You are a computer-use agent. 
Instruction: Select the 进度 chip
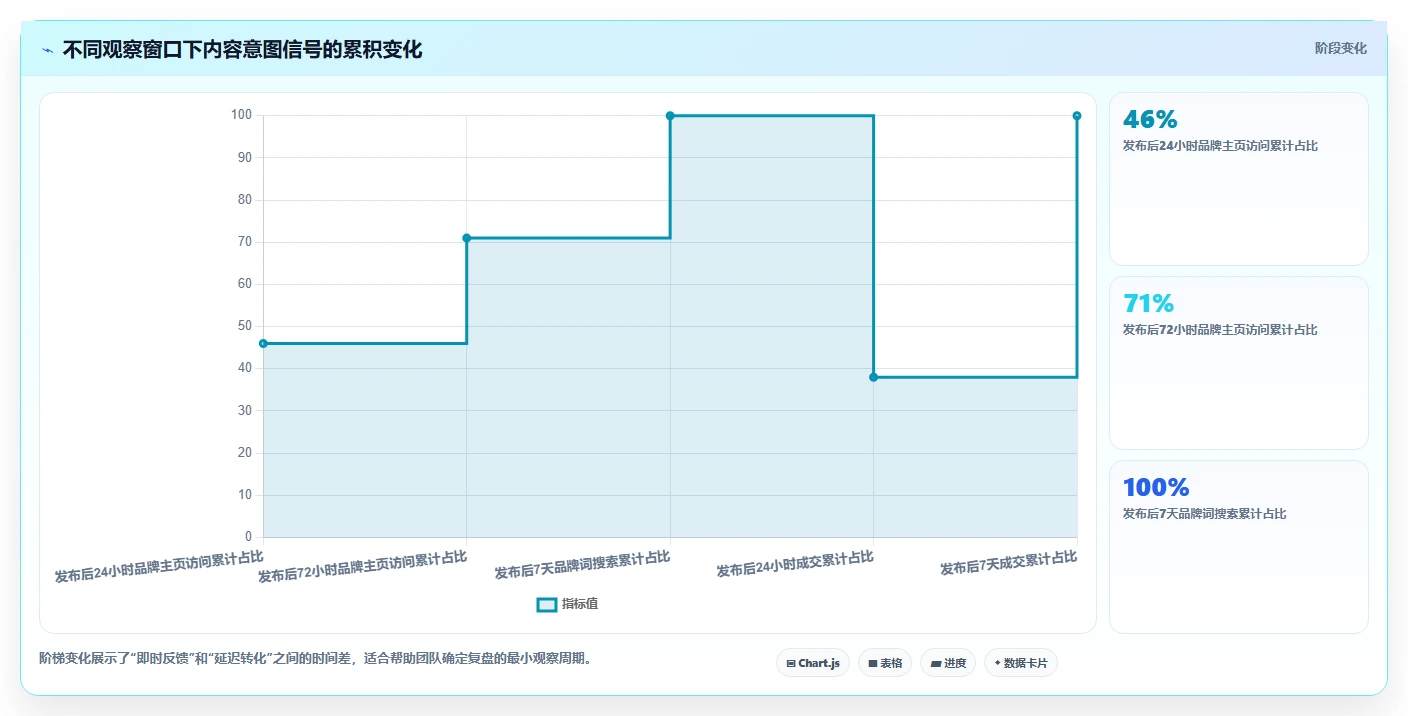click(948, 663)
